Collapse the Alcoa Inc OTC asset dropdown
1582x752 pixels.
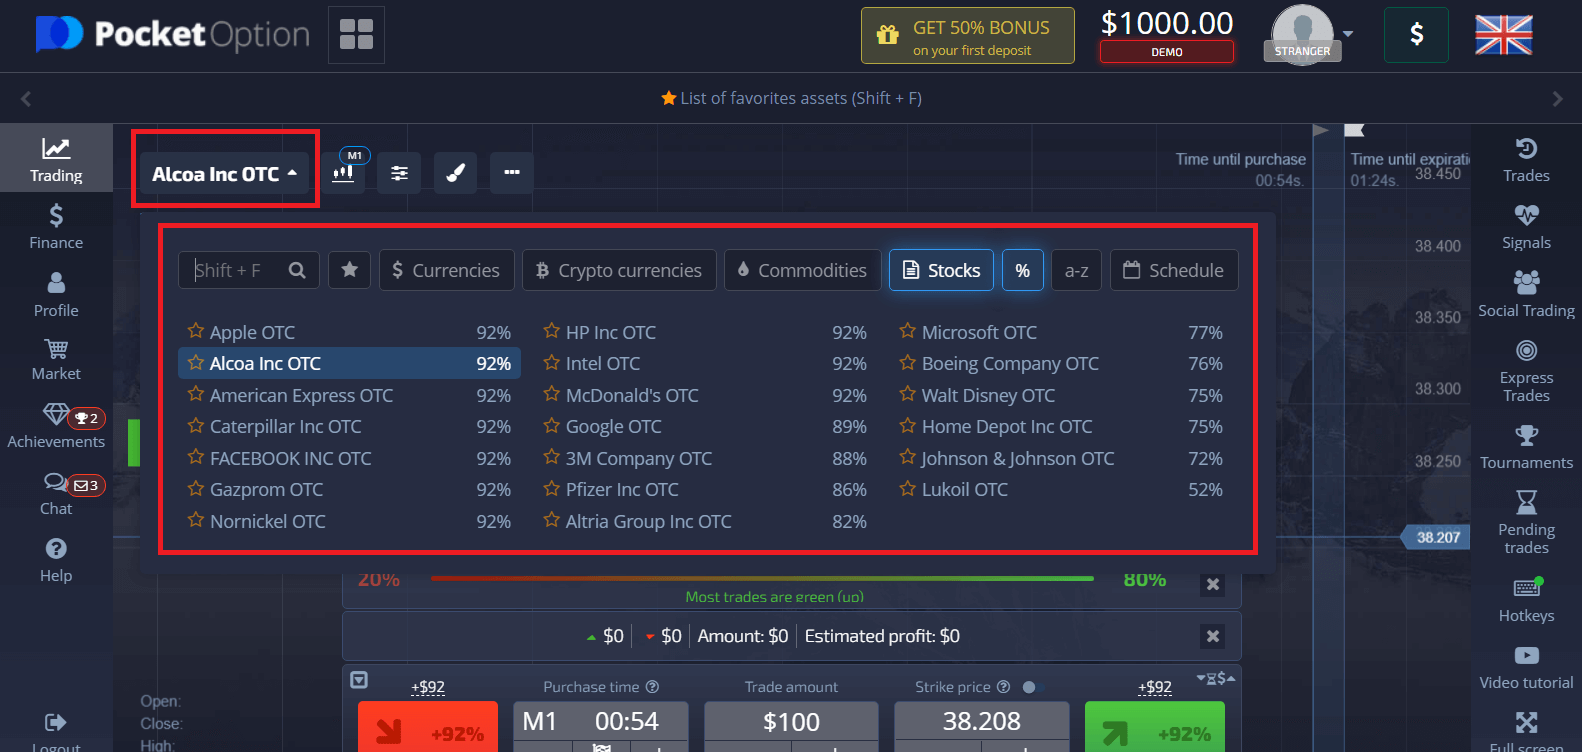(x=224, y=174)
